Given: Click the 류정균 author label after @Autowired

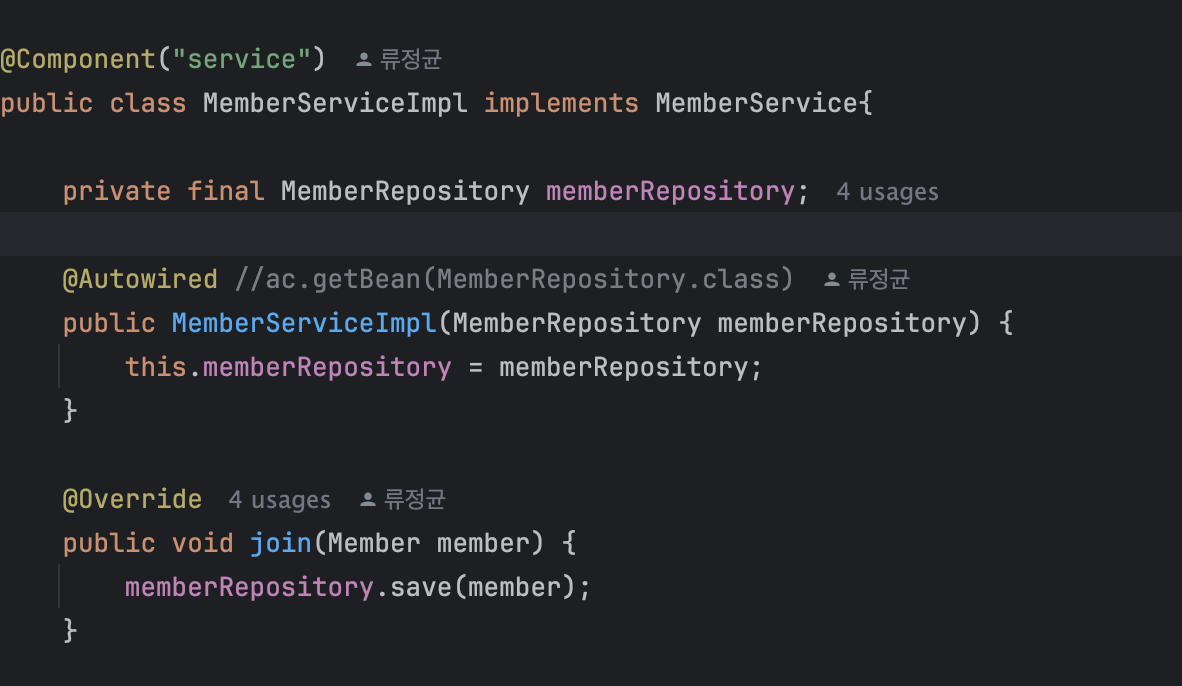Looking at the screenshot, I should point(879,280).
